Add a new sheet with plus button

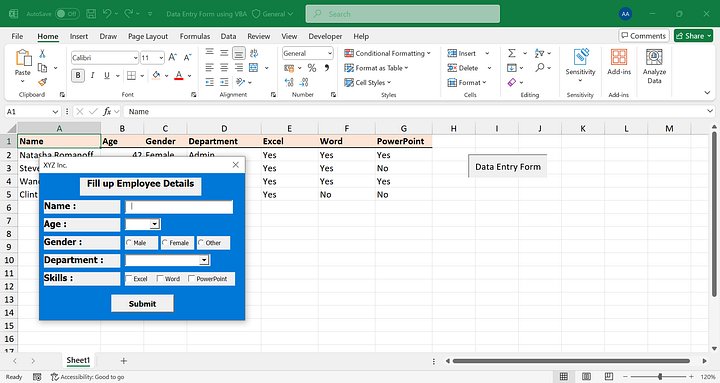click(124, 361)
